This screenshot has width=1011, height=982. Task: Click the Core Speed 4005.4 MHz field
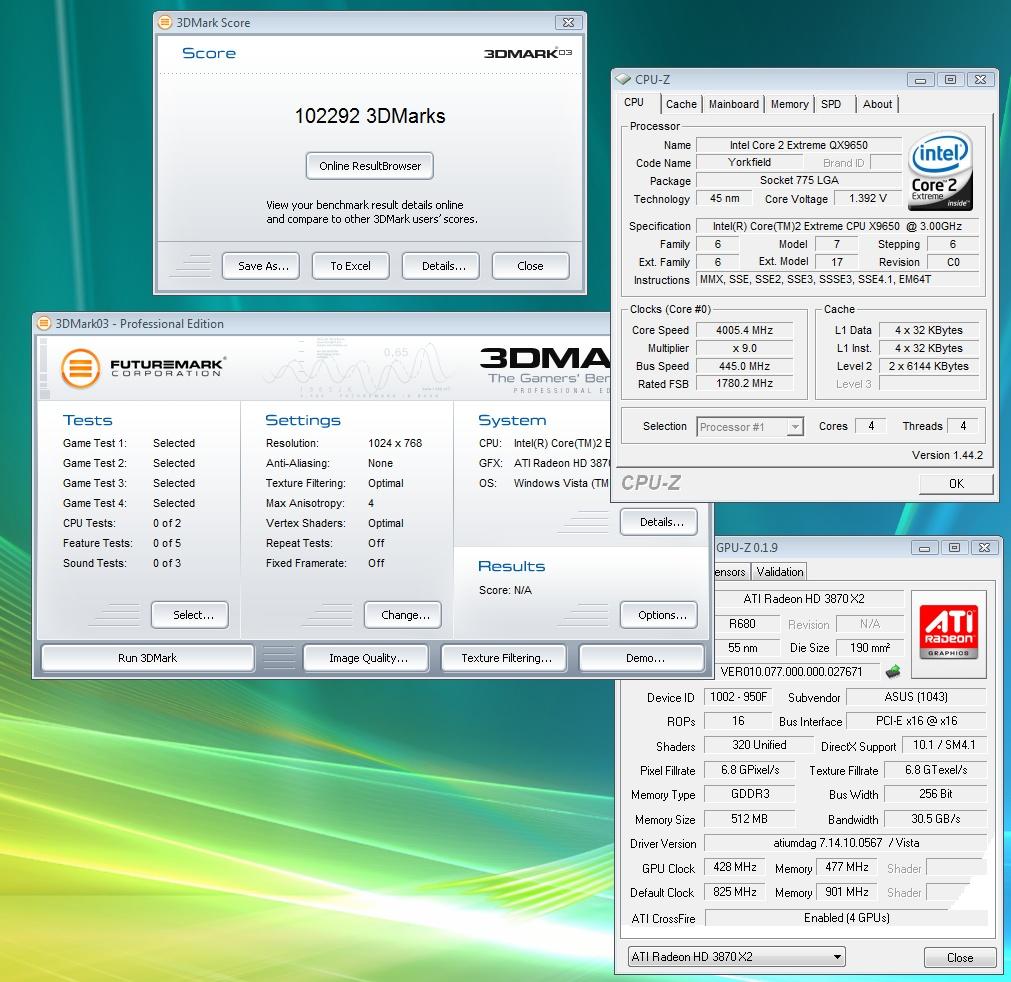click(744, 330)
